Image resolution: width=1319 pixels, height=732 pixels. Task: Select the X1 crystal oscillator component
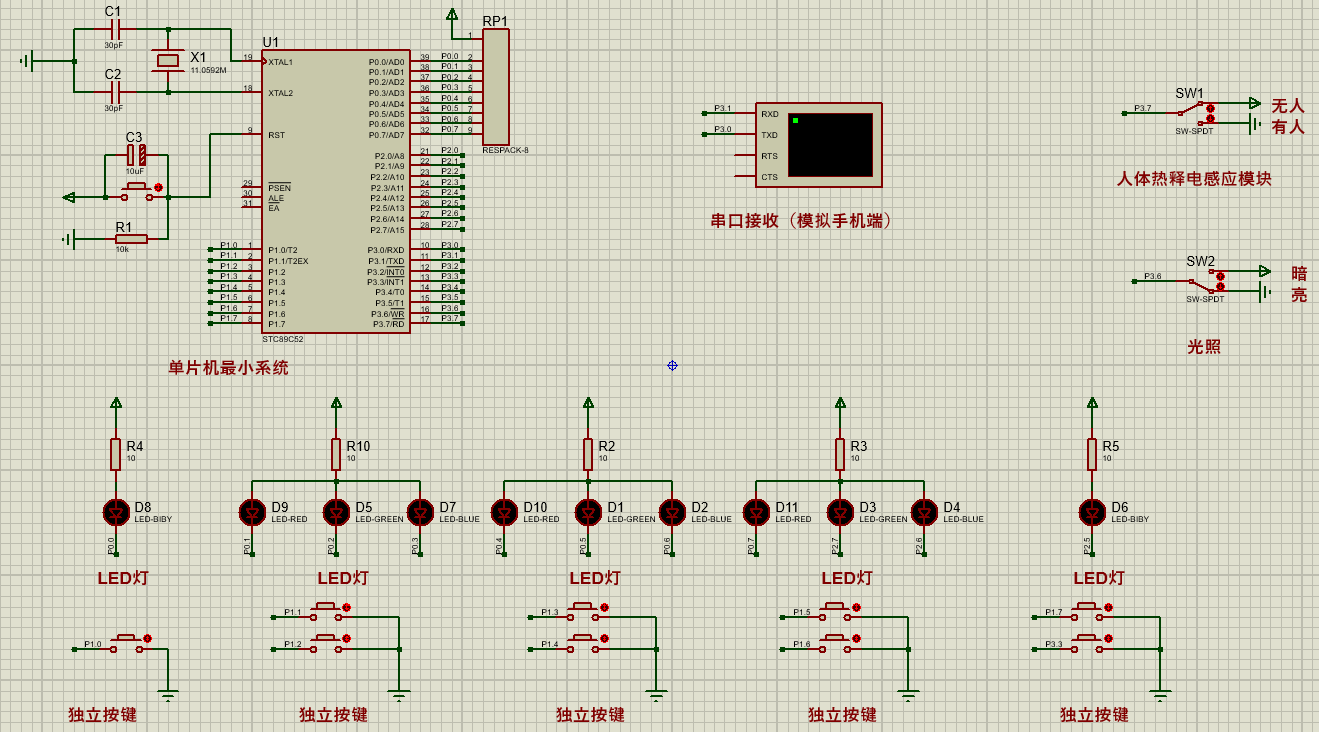pyautogui.click(x=168, y=61)
